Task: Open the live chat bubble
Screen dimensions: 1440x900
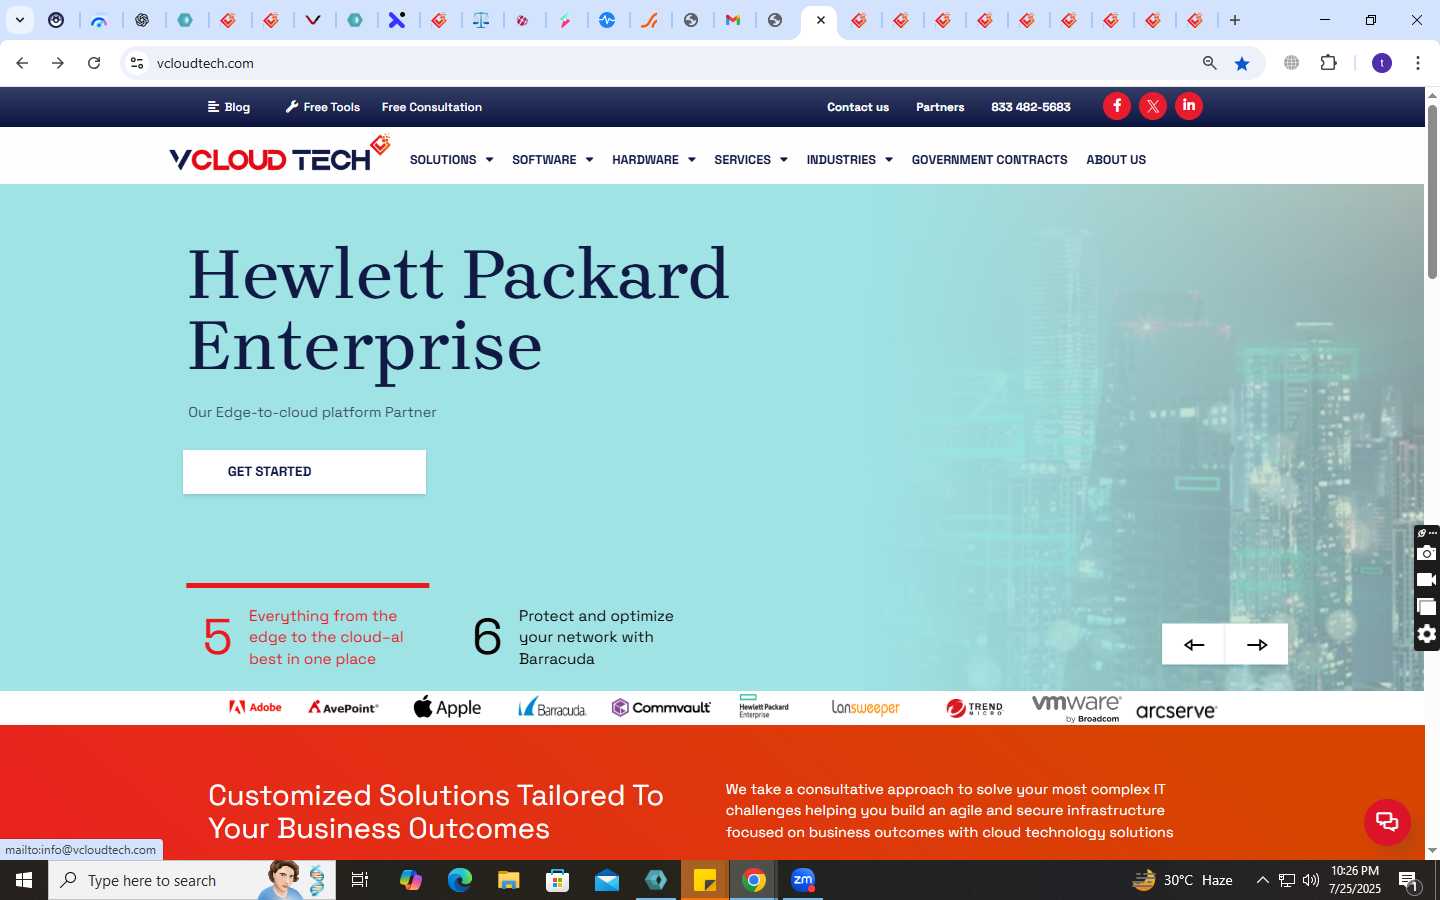Action: [x=1387, y=822]
